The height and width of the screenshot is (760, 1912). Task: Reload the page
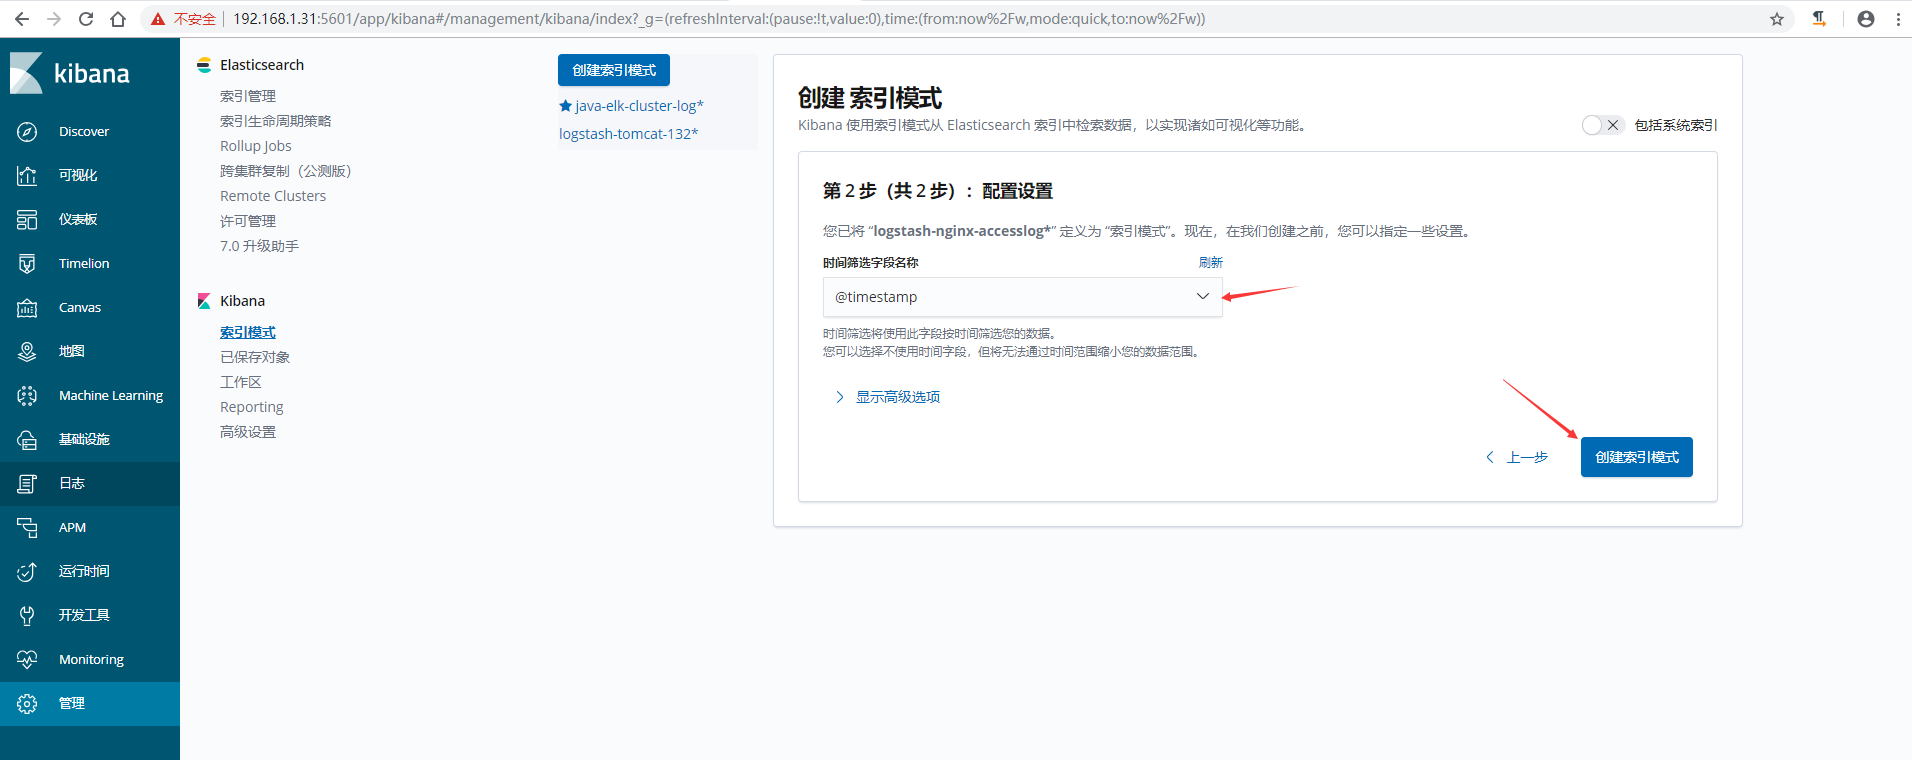86,19
